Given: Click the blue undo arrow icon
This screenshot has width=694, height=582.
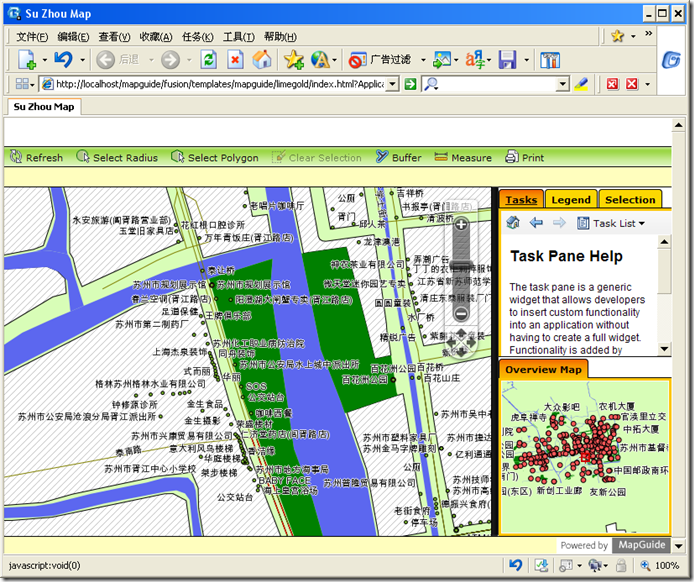Looking at the screenshot, I should click(x=64, y=60).
